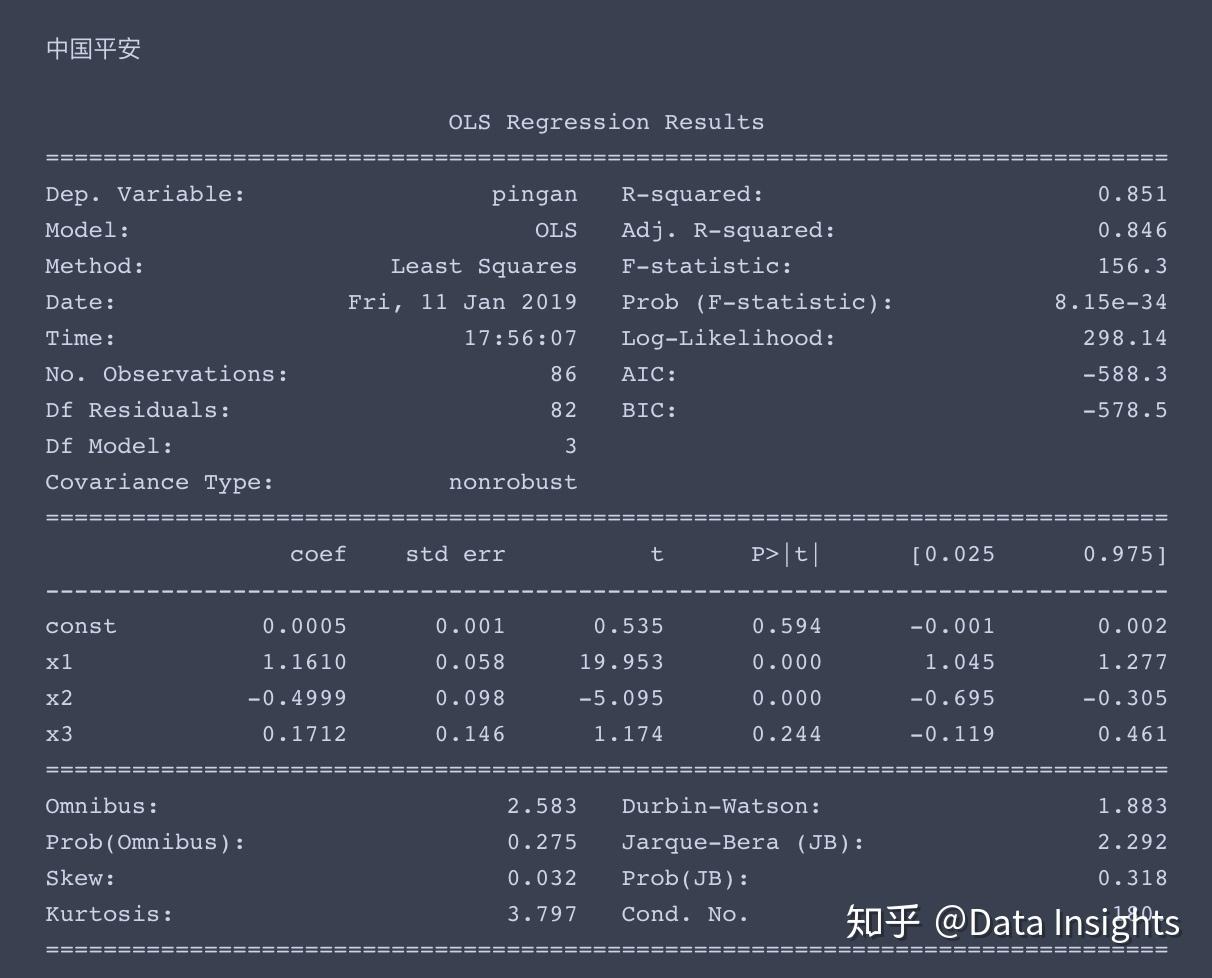This screenshot has width=1212, height=978.
Task: Select the OLS Regression Results heading
Action: (605, 121)
